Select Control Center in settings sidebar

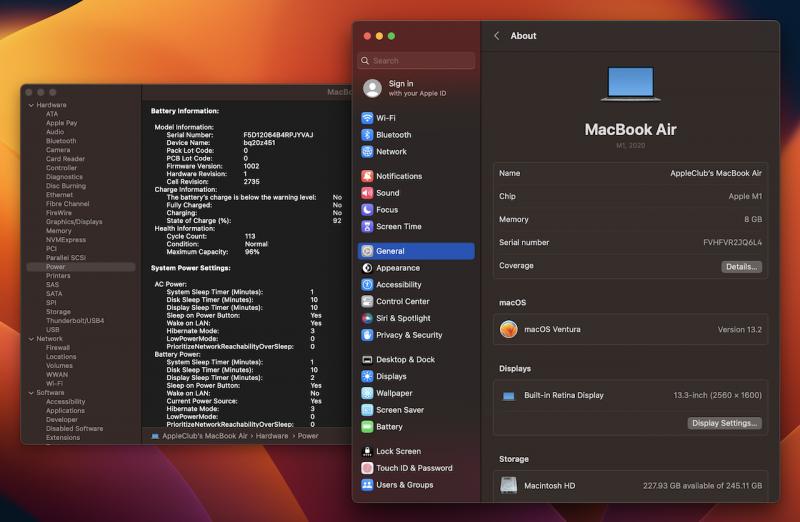(402, 302)
